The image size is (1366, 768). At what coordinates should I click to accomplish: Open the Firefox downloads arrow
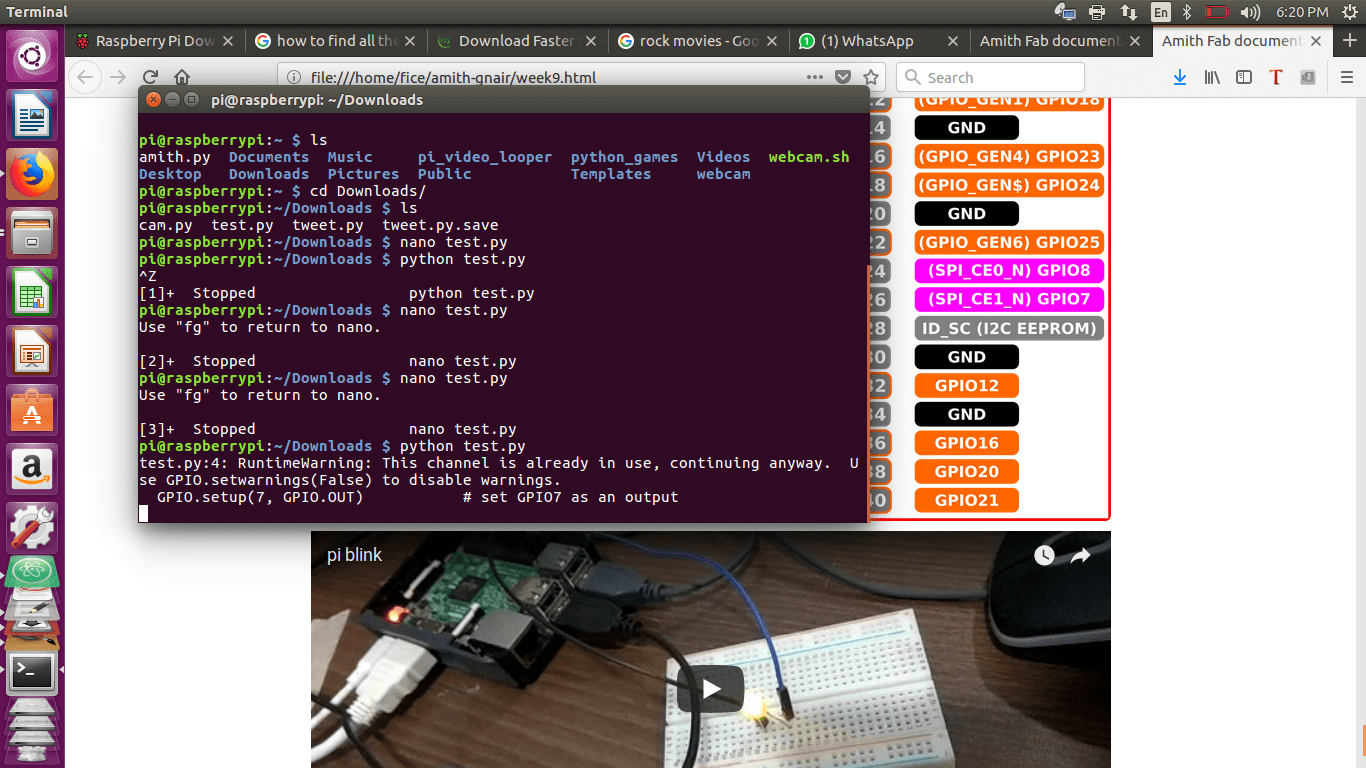click(x=1180, y=77)
